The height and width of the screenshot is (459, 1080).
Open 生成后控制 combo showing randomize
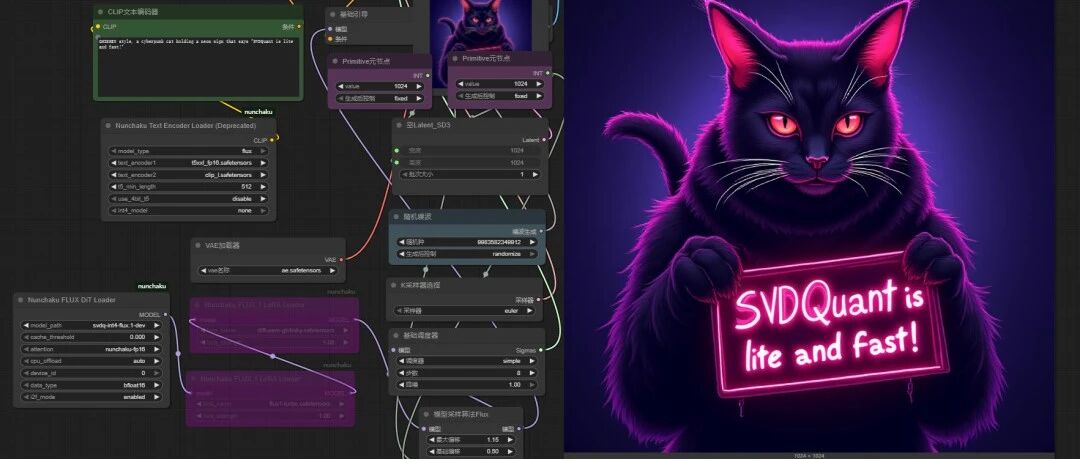[466, 254]
